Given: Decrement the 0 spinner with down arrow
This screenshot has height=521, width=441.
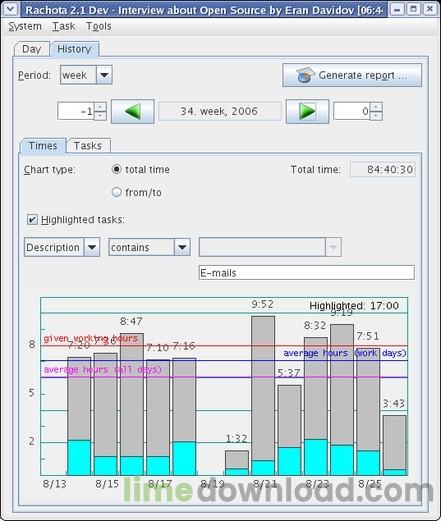Looking at the screenshot, I should tap(376, 116).
